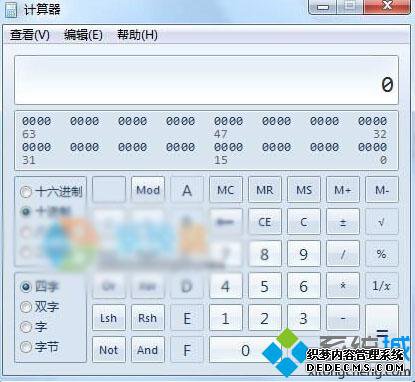Click the digit 1 button
The height and width of the screenshot is (382, 415).
226,318
